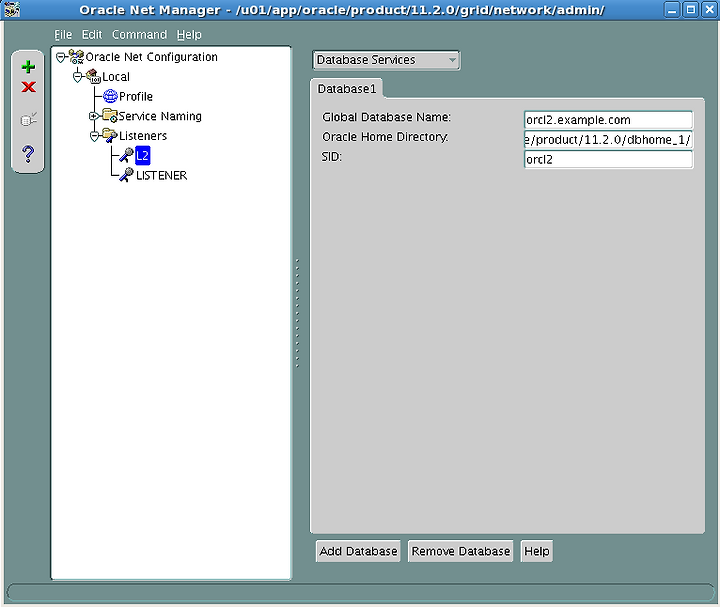Select the Local tree item label
720x607 pixels.
pyautogui.click(x=116, y=77)
